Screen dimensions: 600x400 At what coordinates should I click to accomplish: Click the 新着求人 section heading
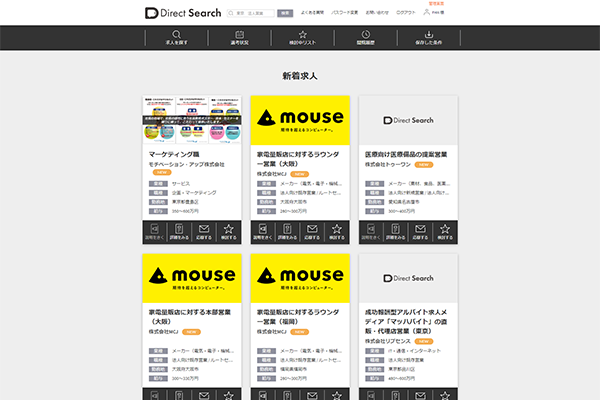point(300,76)
